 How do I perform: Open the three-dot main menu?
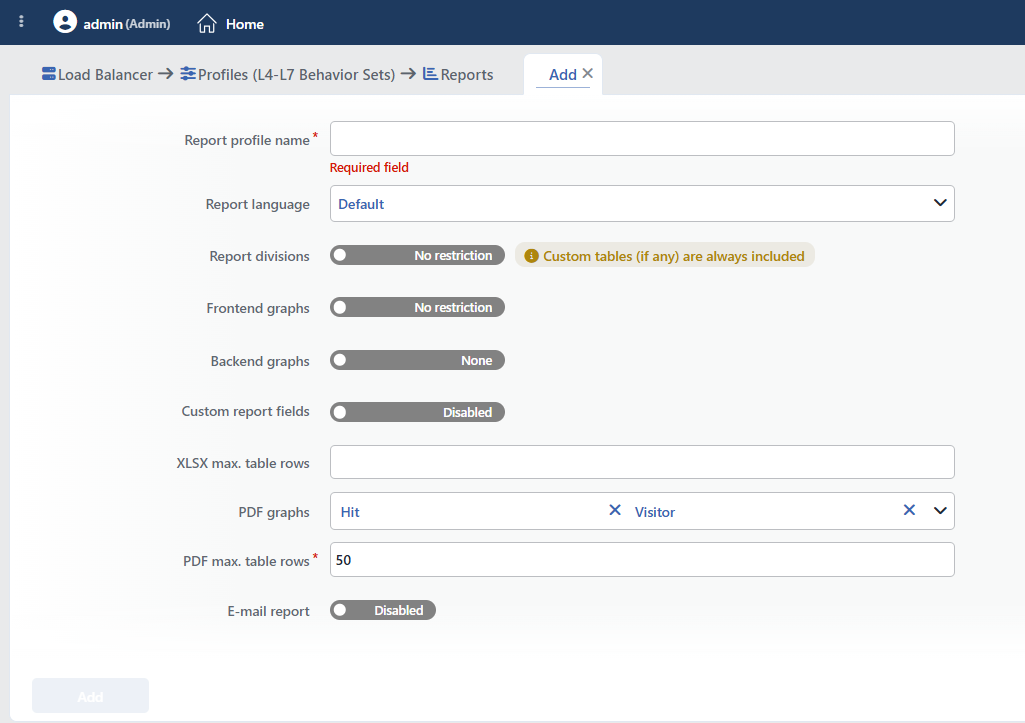click(x=22, y=22)
